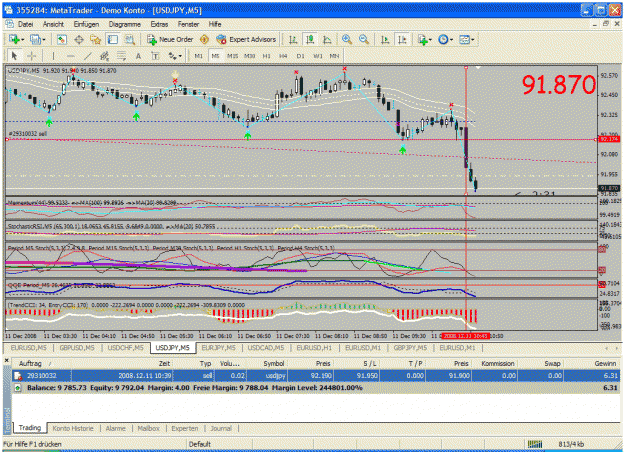This screenshot has width=625, height=452.
Task: Toggle Expert Advisors on or off
Action: pos(246,39)
